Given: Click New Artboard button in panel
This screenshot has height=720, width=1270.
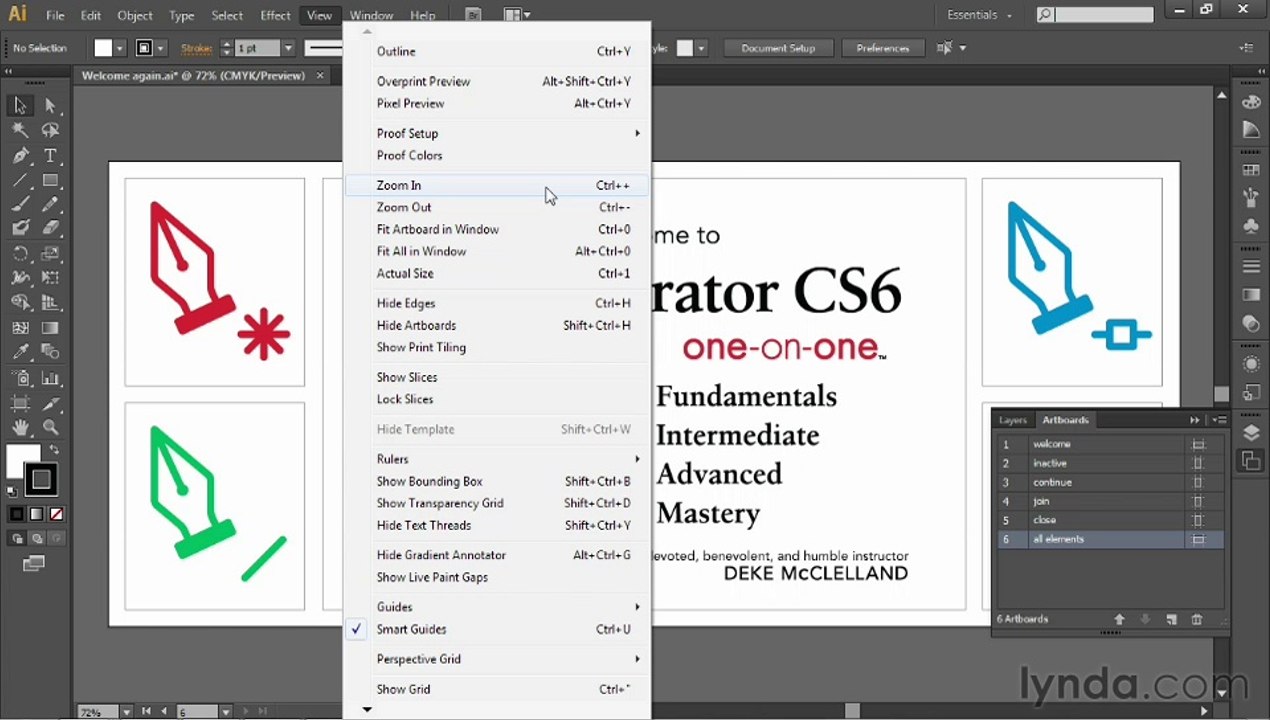Looking at the screenshot, I should (x=1172, y=620).
